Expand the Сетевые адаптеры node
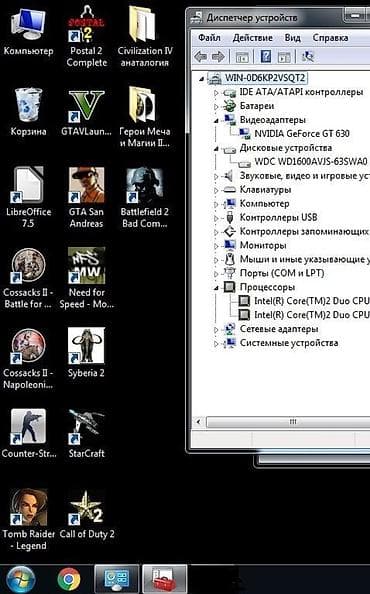The height and width of the screenshot is (594, 370). pos(216,330)
